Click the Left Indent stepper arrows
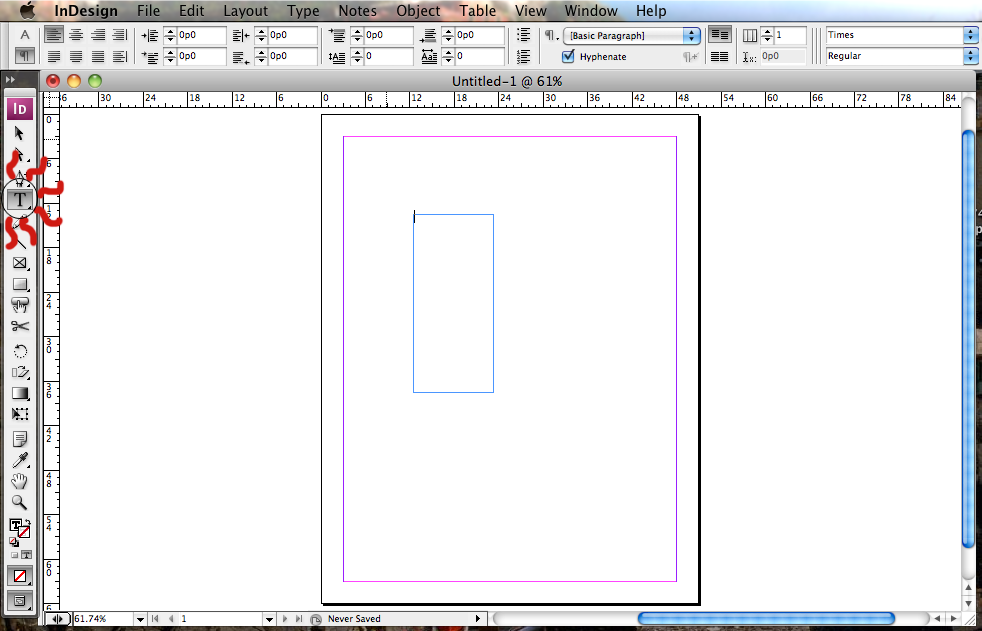982x631 pixels. tap(170, 35)
